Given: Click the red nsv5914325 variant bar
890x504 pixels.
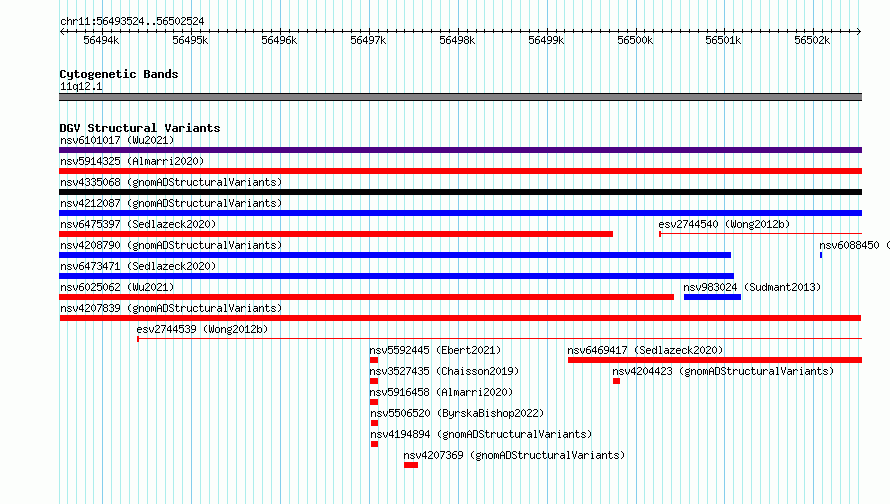Looking at the screenshot, I should coord(460,171).
